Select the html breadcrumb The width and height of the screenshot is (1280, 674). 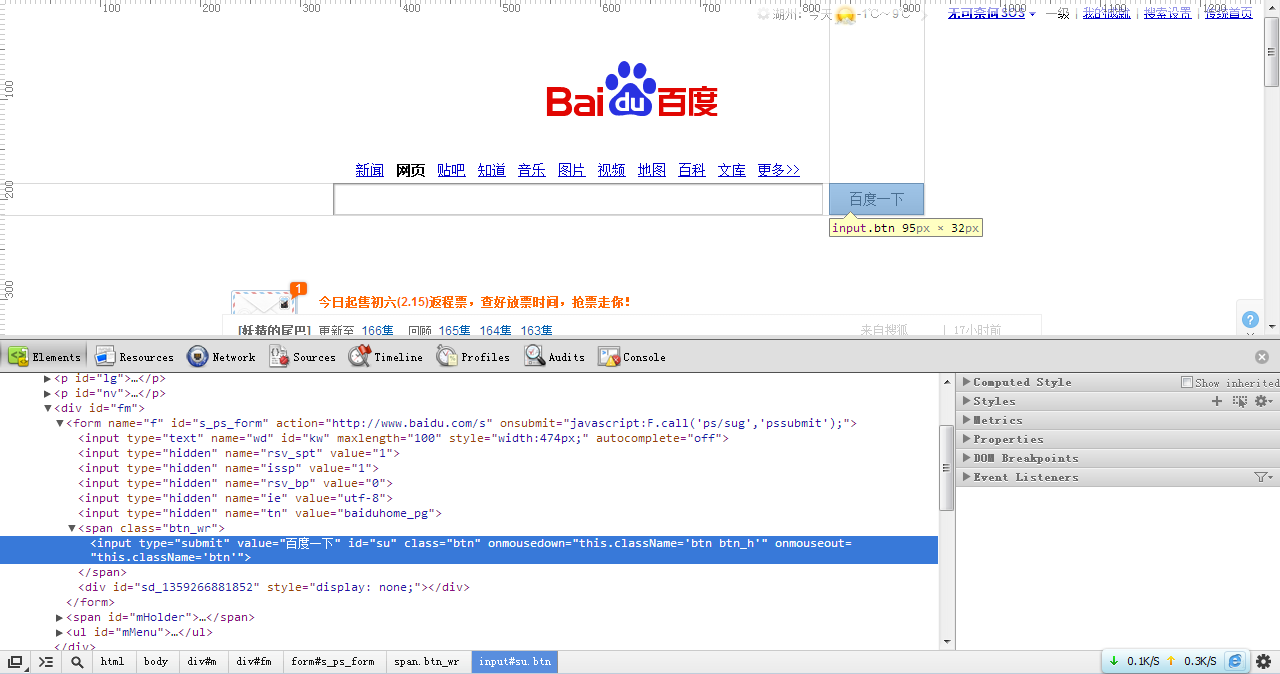(x=113, y=662)
